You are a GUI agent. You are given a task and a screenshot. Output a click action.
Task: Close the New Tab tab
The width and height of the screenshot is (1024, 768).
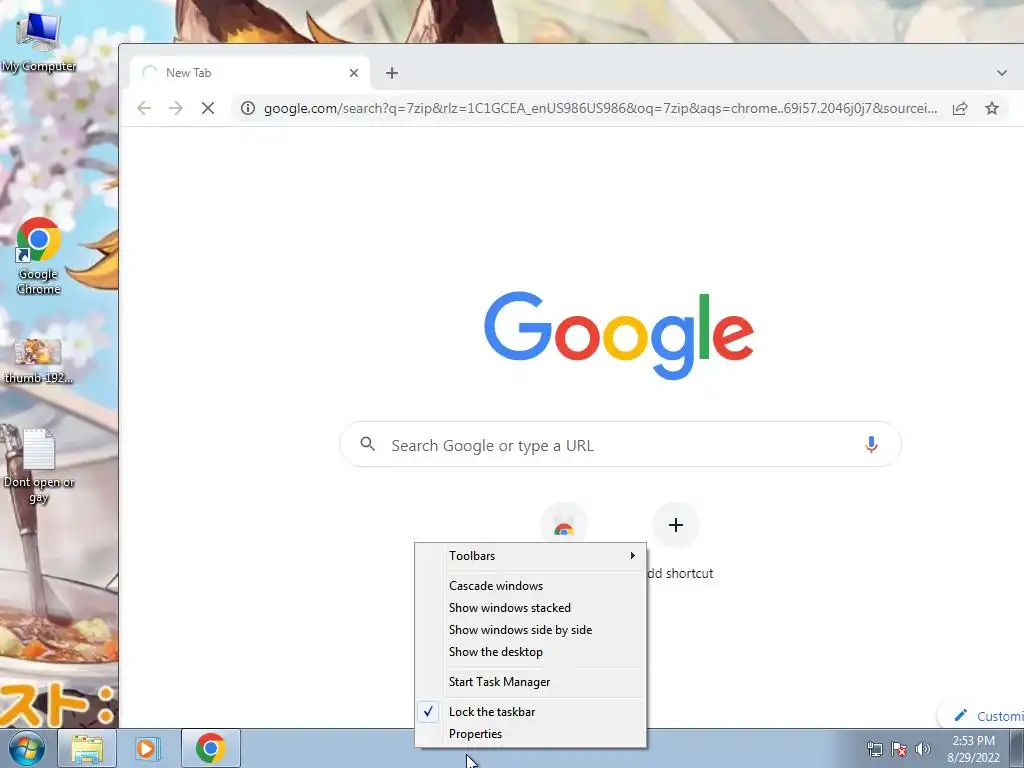coord(354,73)
